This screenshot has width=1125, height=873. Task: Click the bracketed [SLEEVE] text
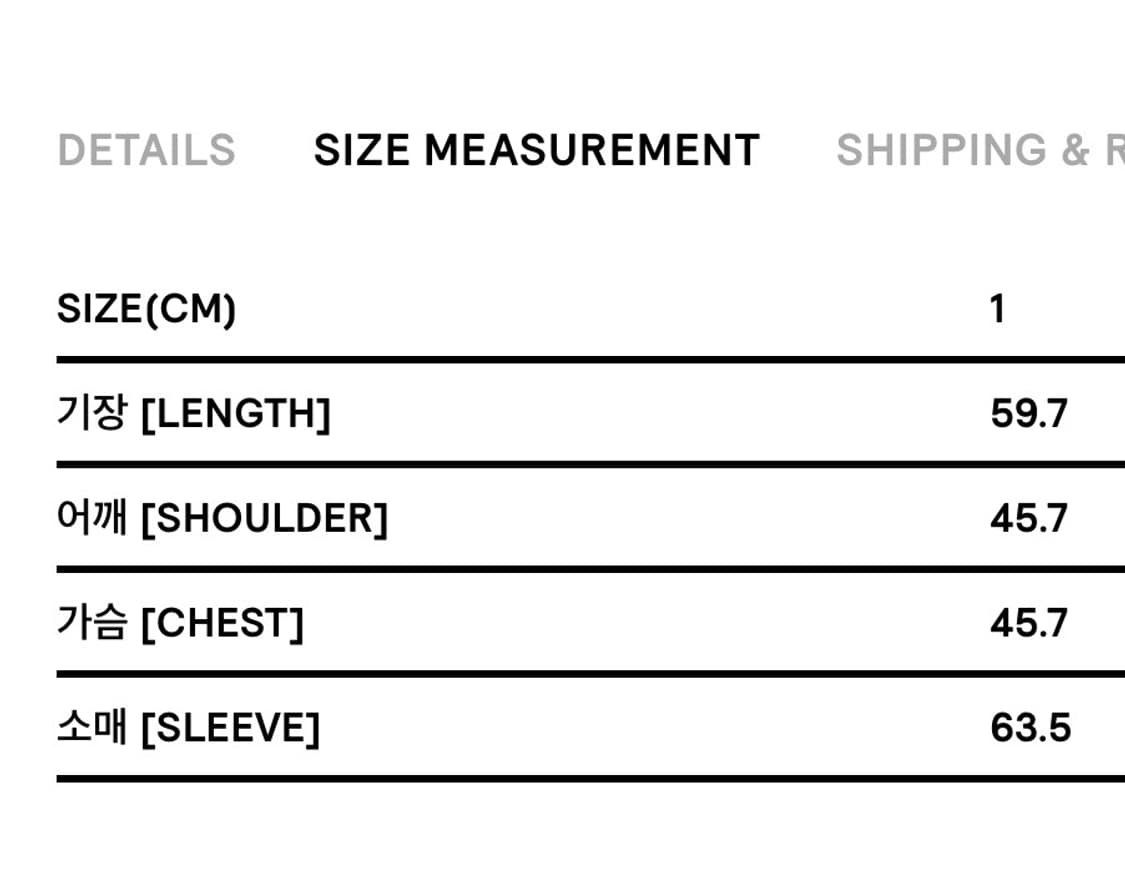(230, 729)
